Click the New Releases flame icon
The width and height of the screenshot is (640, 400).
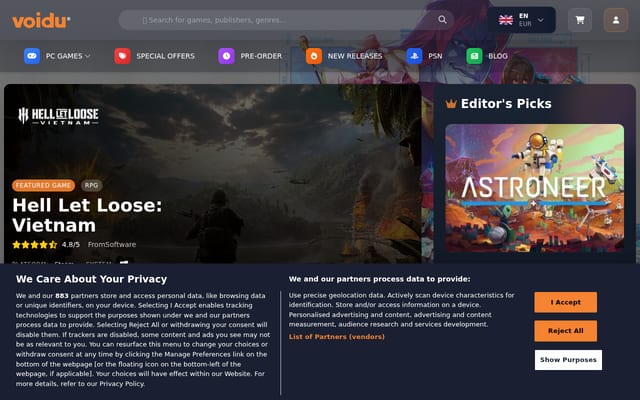point(314,56)
